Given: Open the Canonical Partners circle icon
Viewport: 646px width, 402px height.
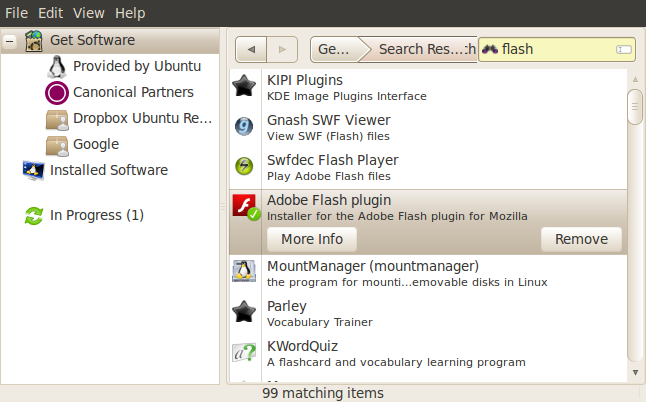Looking at the screenshot, I should click(57, 93).
